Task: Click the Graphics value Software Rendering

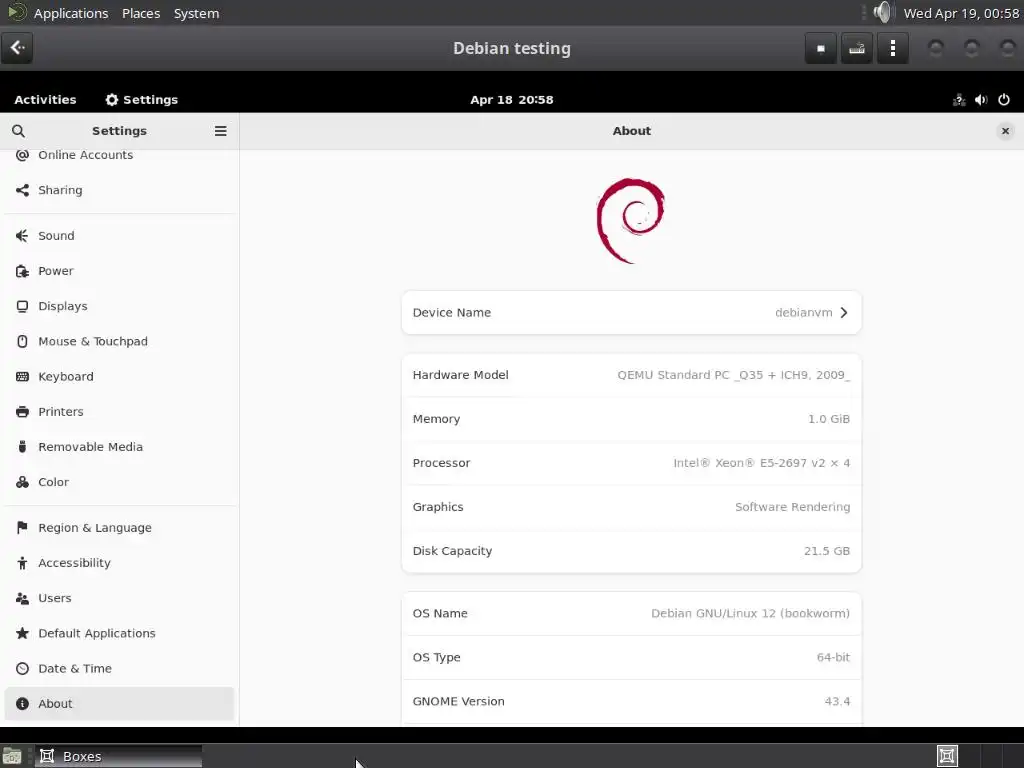Action: pyautogui.click(x=792, y=507)
